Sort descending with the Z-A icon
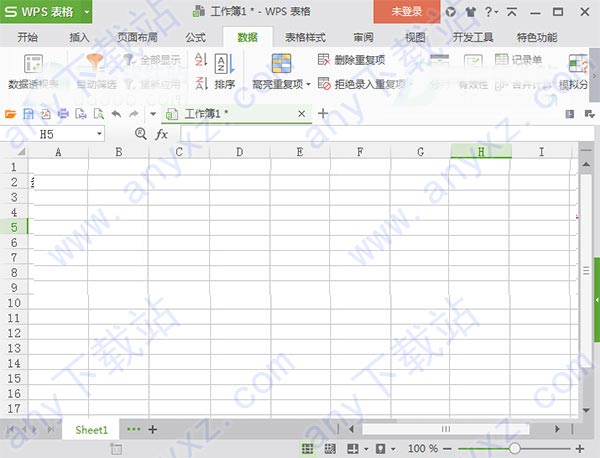The height and width of the screenshot is (458, 600). [201, 83]
